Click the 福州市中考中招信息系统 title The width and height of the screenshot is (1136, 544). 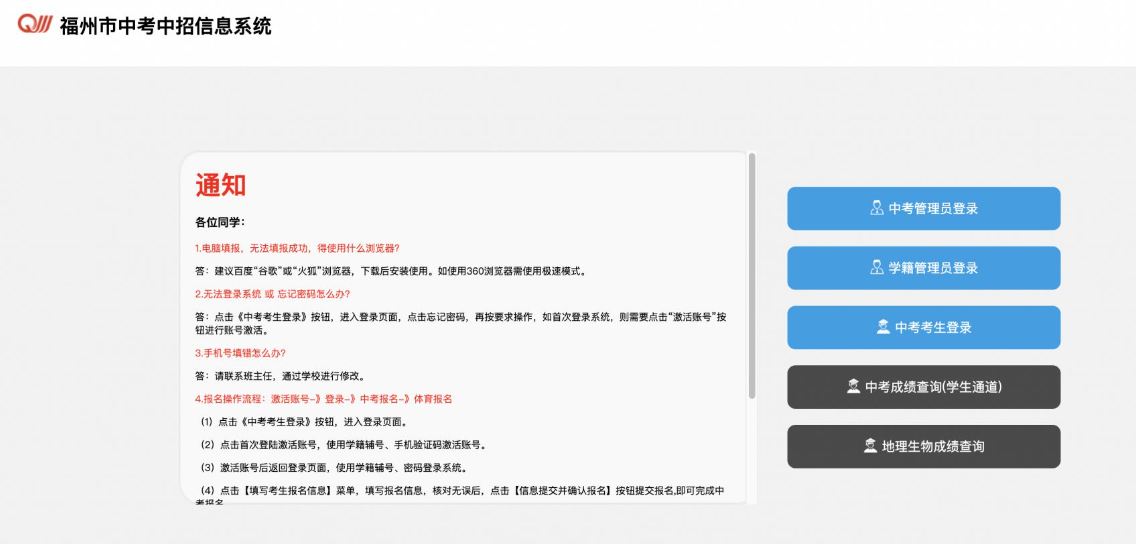point(166,26)
